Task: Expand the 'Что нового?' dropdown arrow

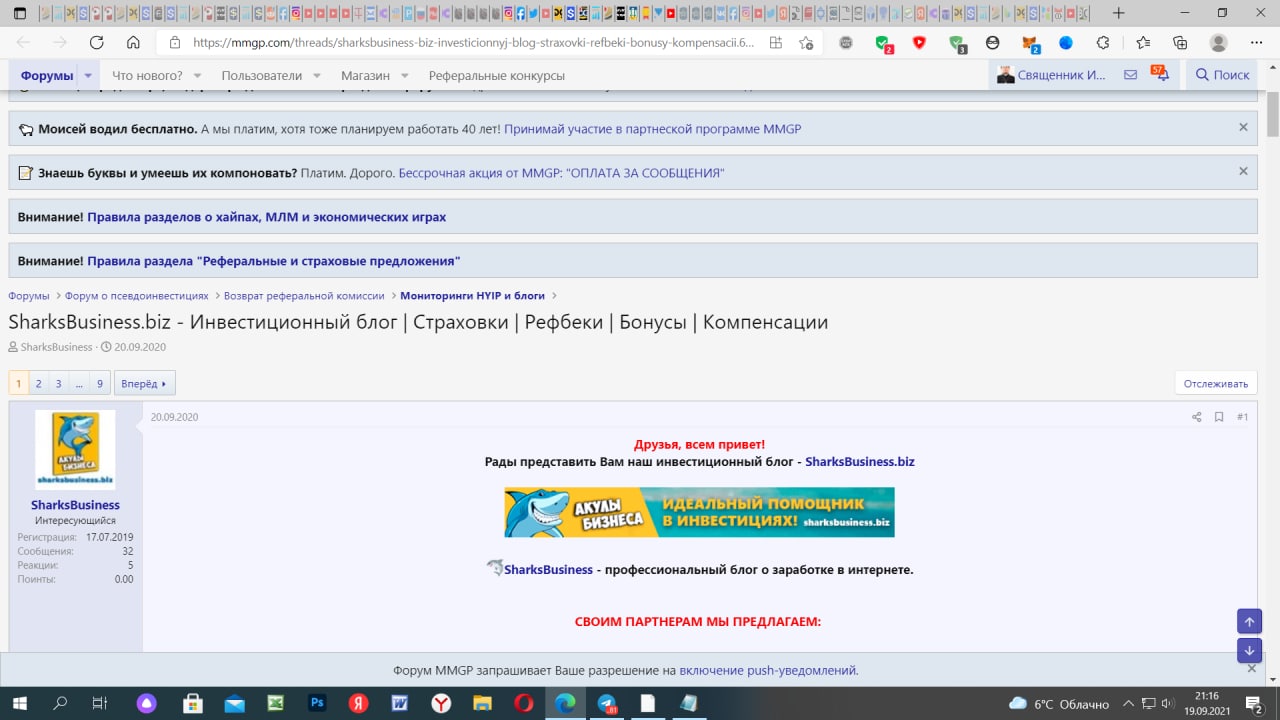Action: click(x=197, y=76)
